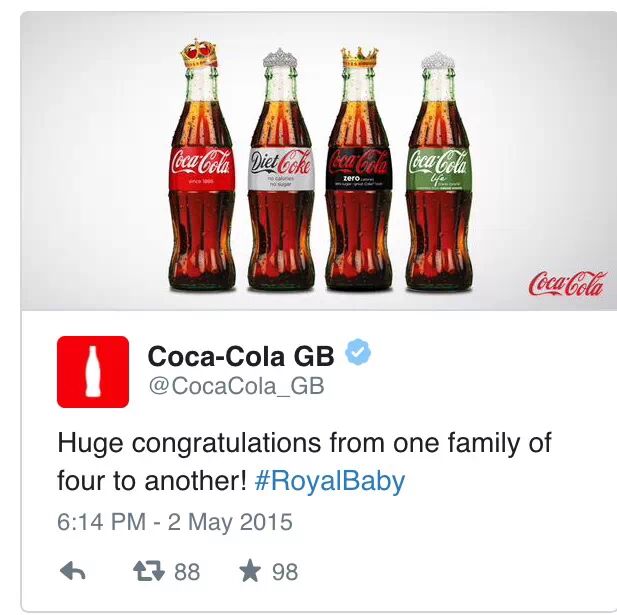Screen dimensions: 617x615
Task: Retweet this Coca-Cola GB tweet
Action: coord(148,571)
